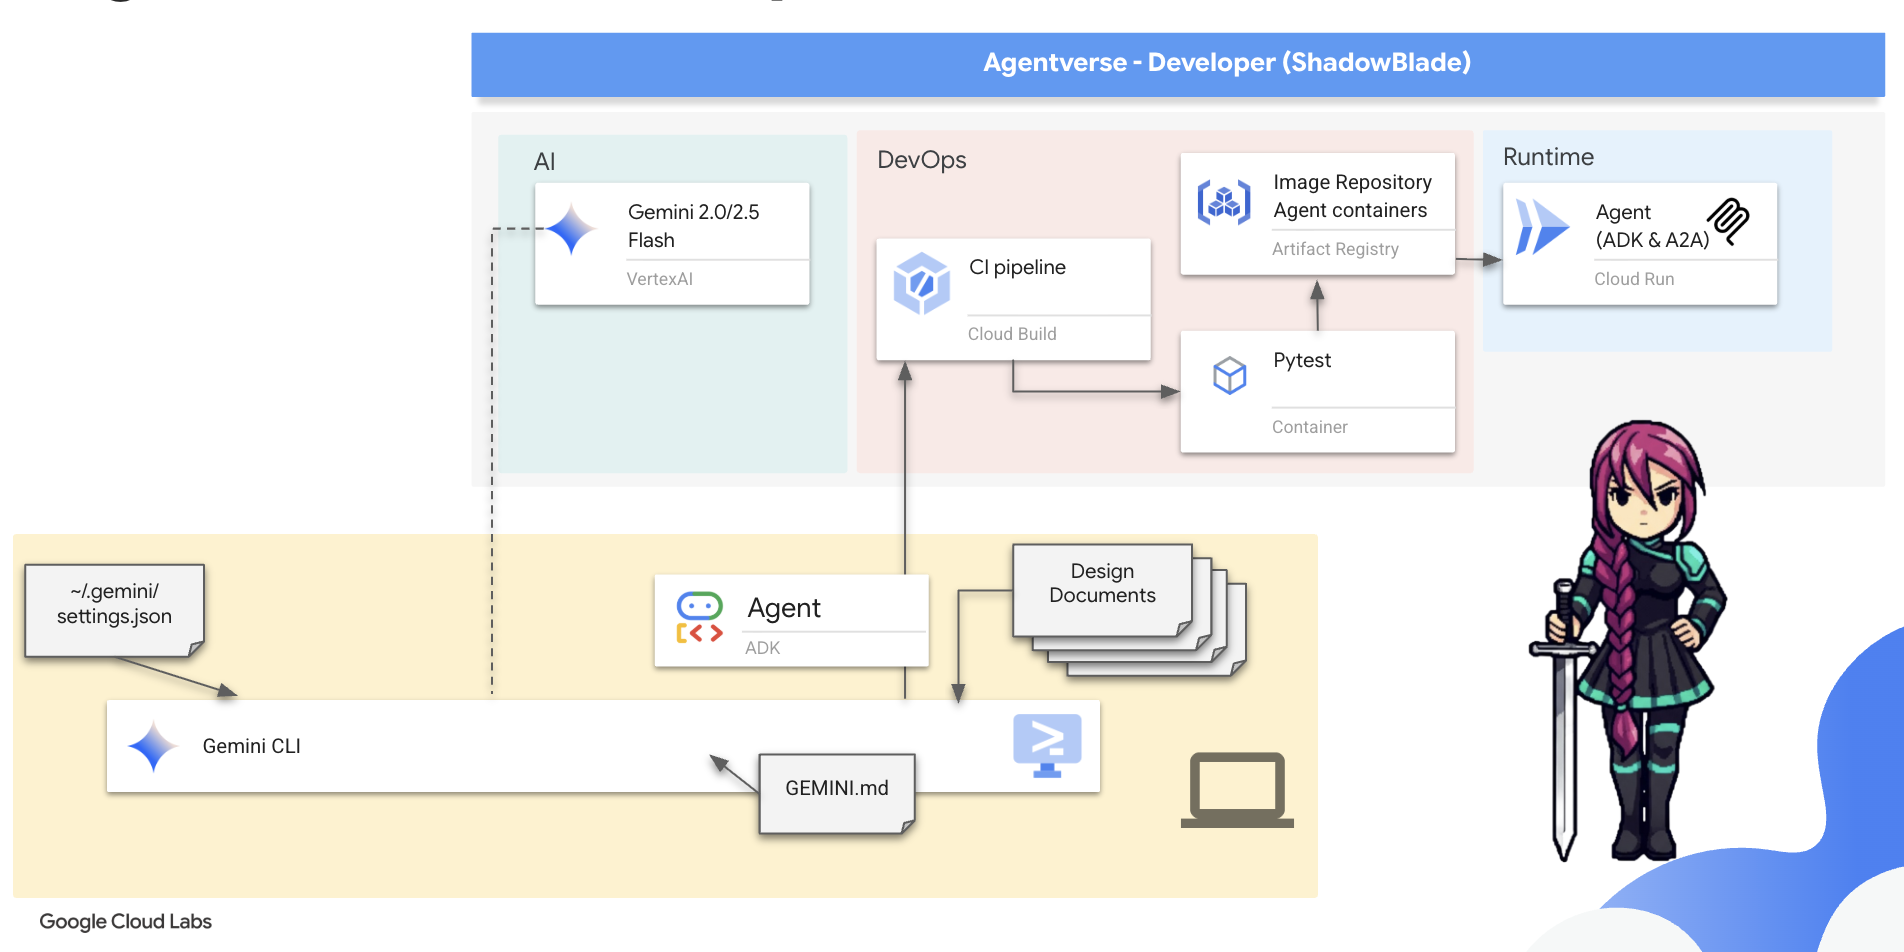Select the GEMINI.md file note
Screen dimensions: 1904x952
tap(836, 789)
